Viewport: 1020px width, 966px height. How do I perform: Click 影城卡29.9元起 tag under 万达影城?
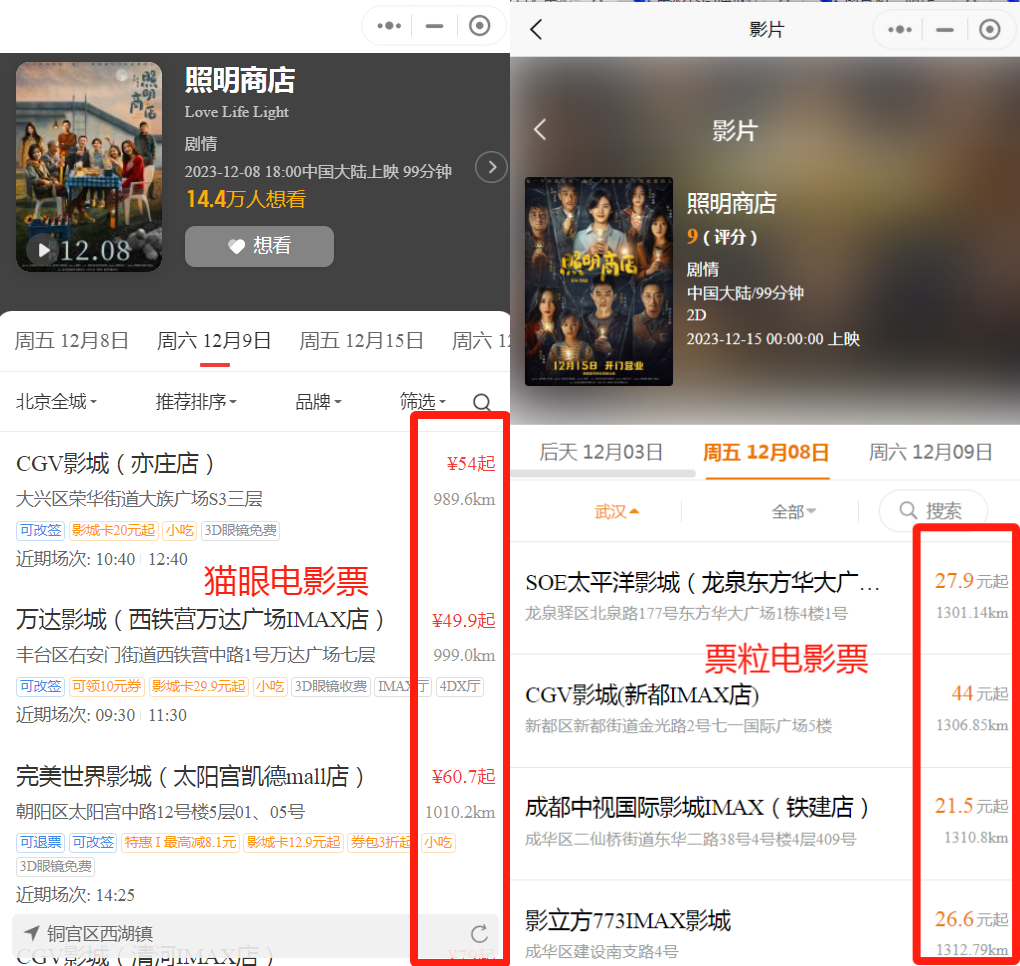point(198,686)
